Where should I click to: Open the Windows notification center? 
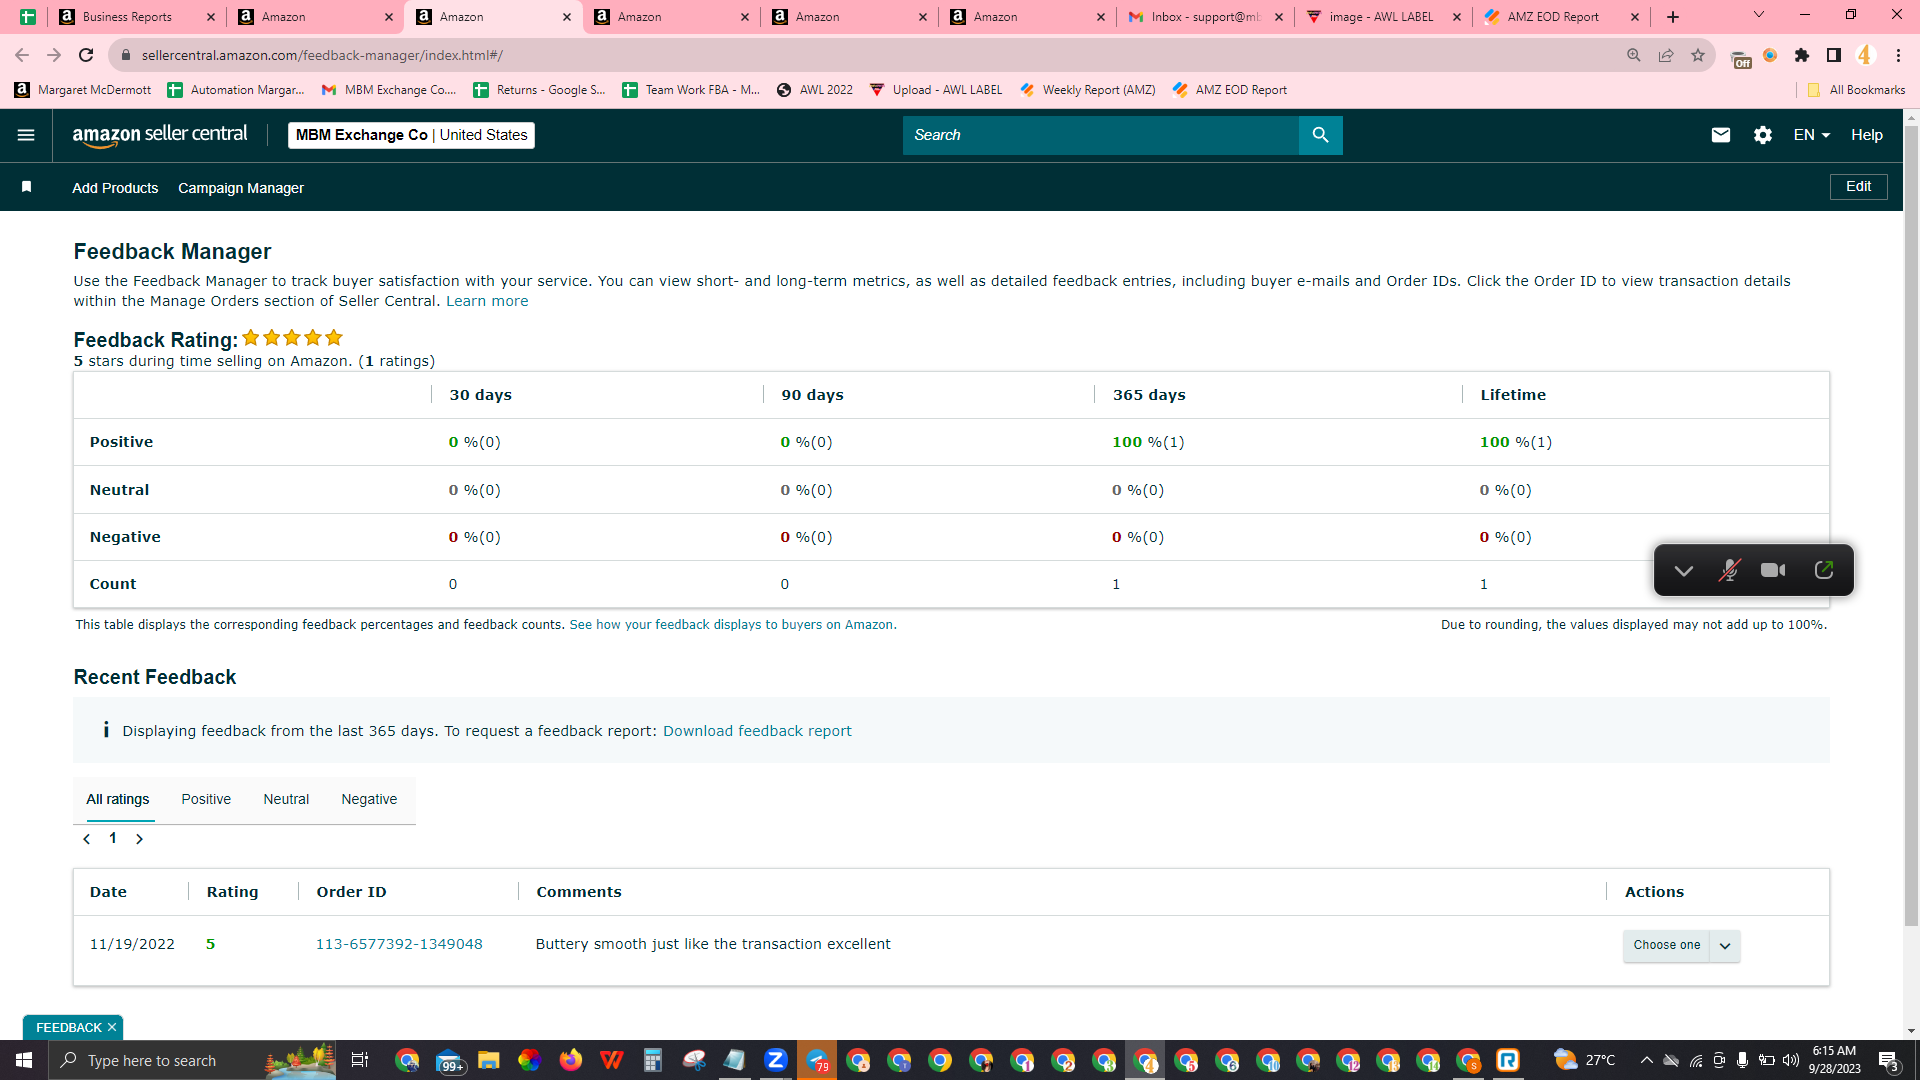(x=1889, y=1060)
